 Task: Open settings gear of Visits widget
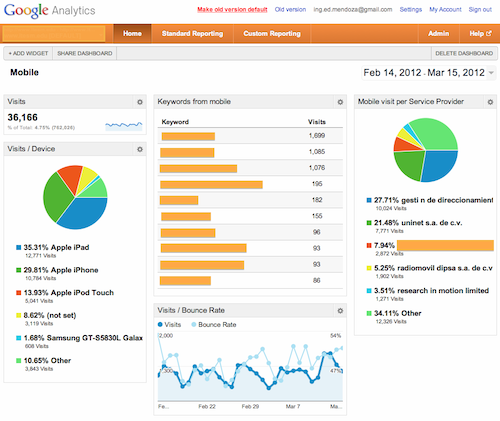pos(140,102)
